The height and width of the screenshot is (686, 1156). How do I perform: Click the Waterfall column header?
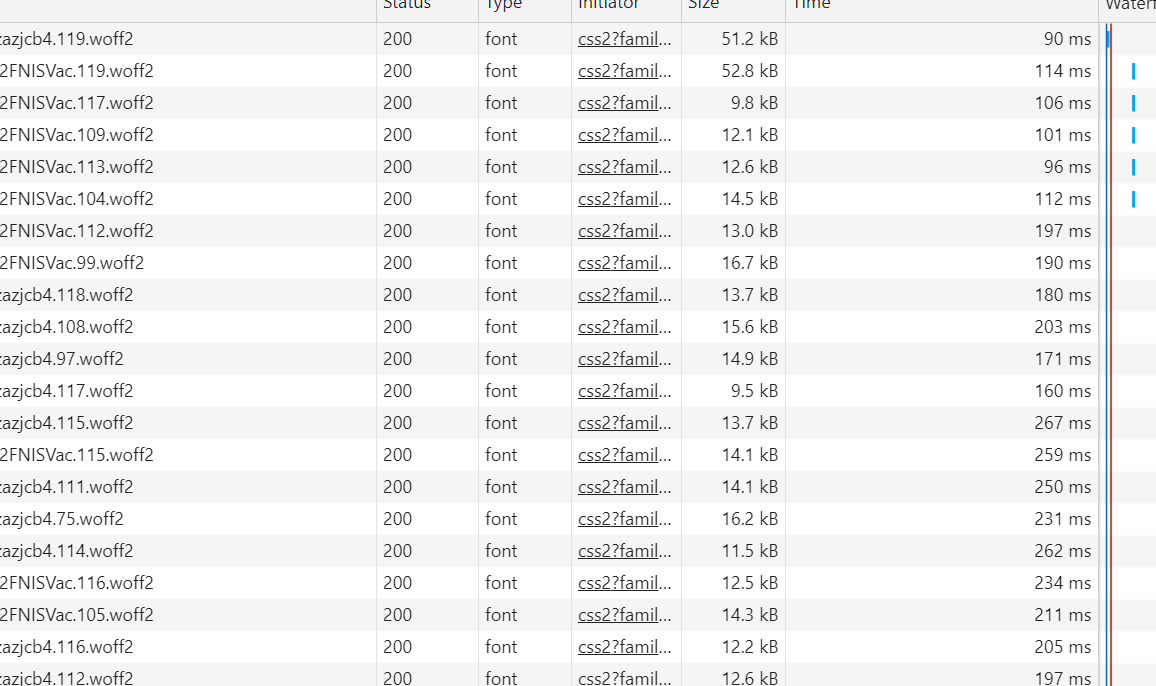[1130, 5]
